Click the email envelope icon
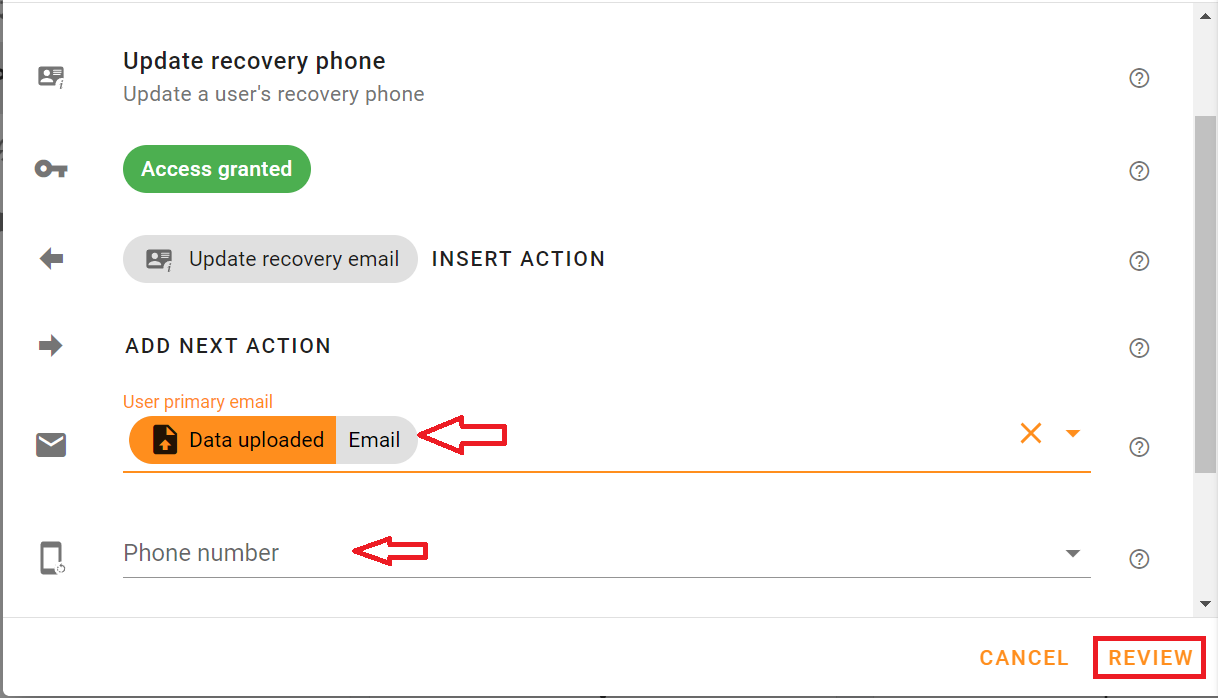Screen dimensions: 1218x698 coord(50,445)
